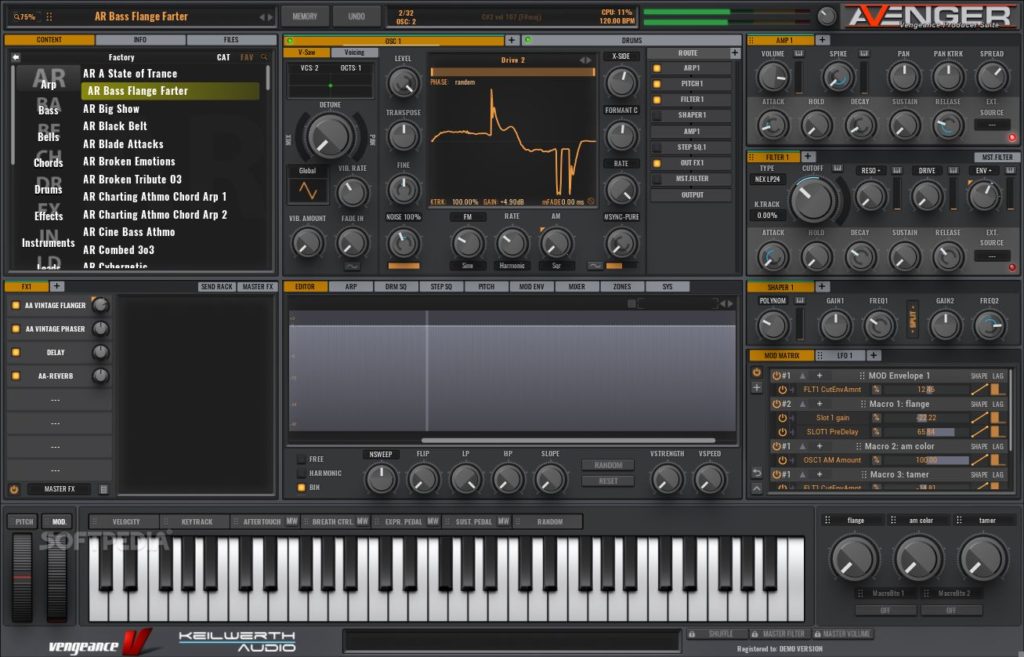1024x657 pixels.
Task: Click the pitch bend wheel
Action: pyautogui.click(x=22, y=576)
